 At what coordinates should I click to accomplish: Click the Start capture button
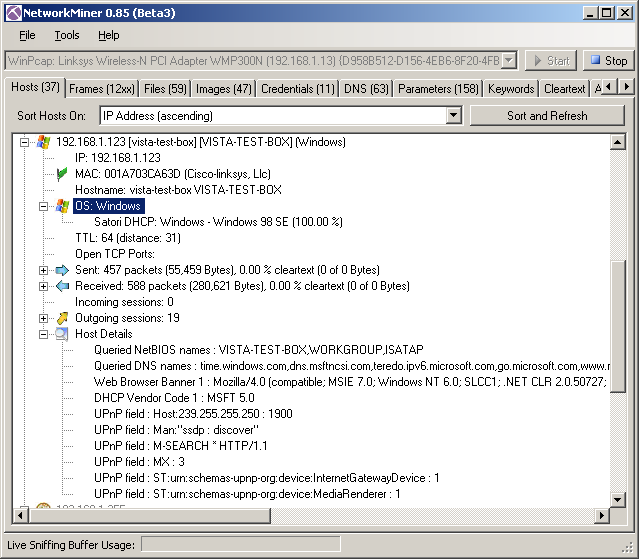click(x=551, y=61)
